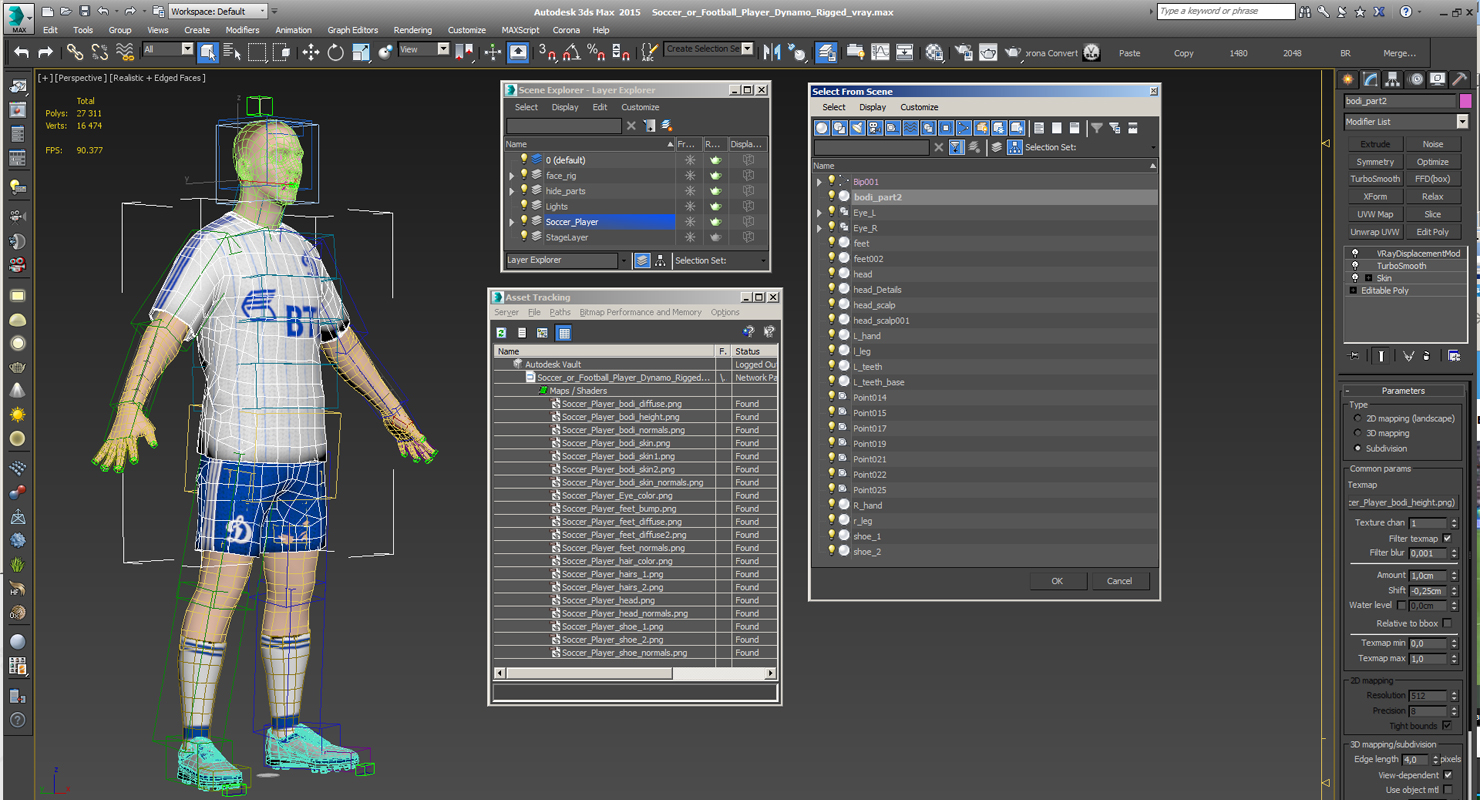Click the Redo arrow in main toolbar
This screenshot has height=800, width=1480.
tap(45, 52)
